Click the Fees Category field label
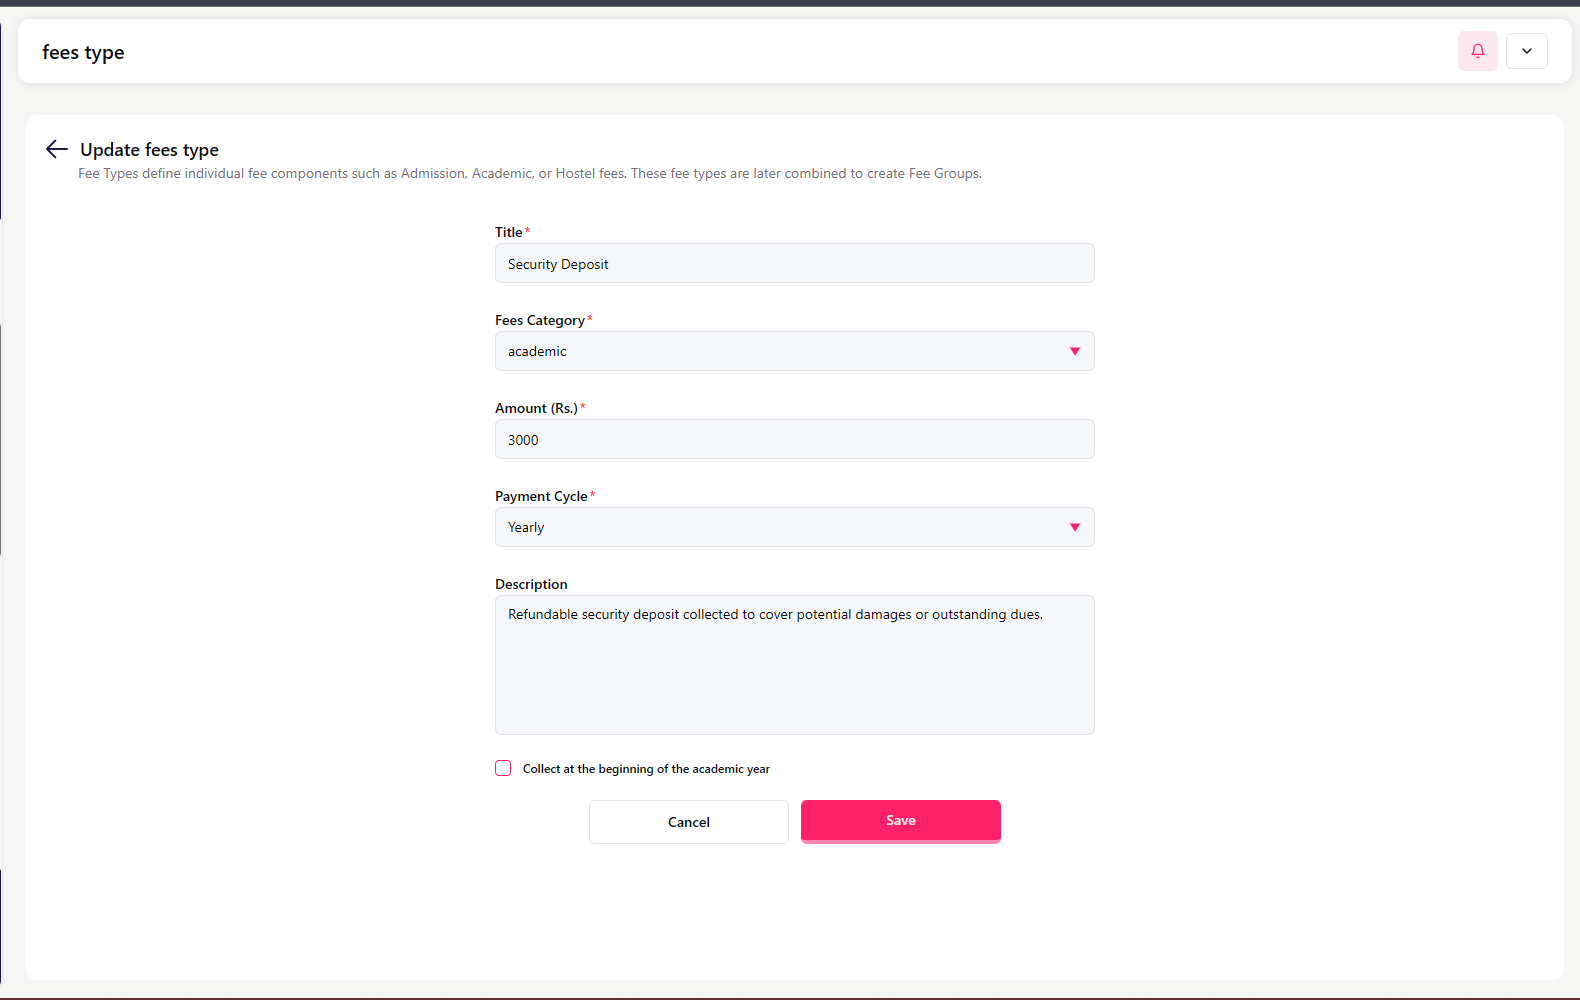1580x1000 pixels. tap(540, 321)
